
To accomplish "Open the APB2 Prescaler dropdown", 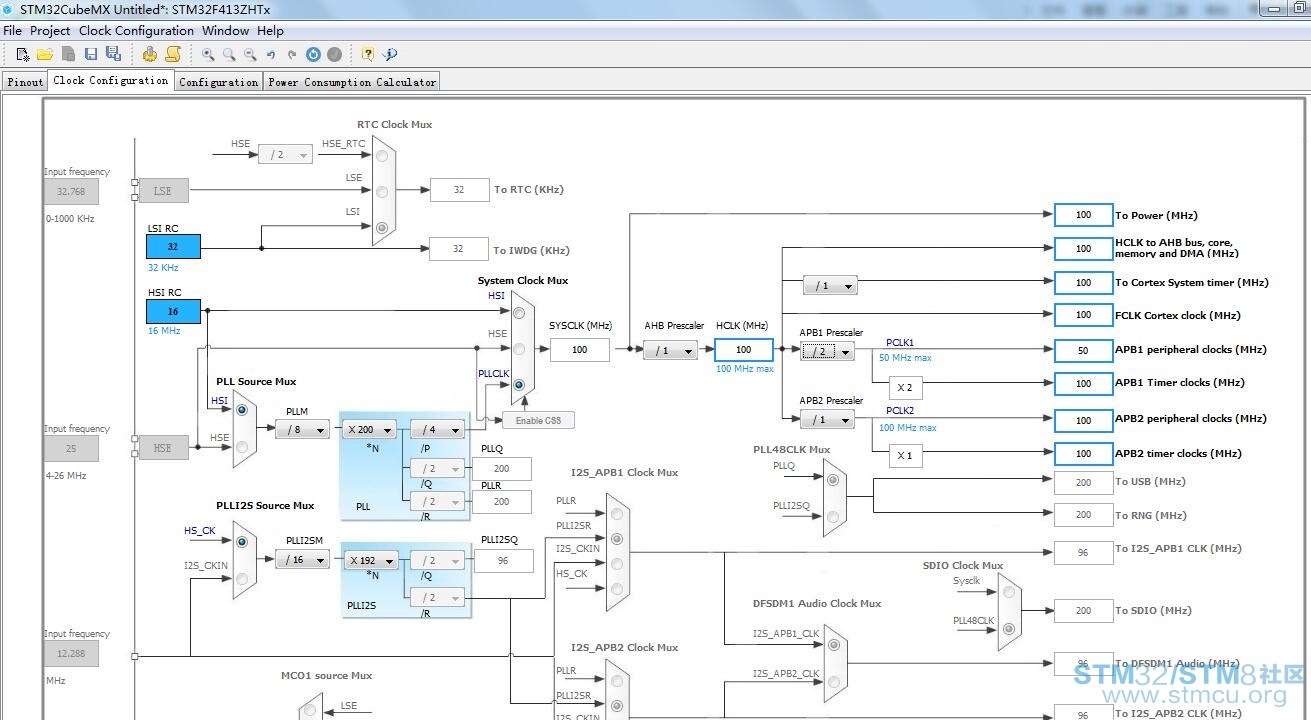I will [x=827, y=420].
